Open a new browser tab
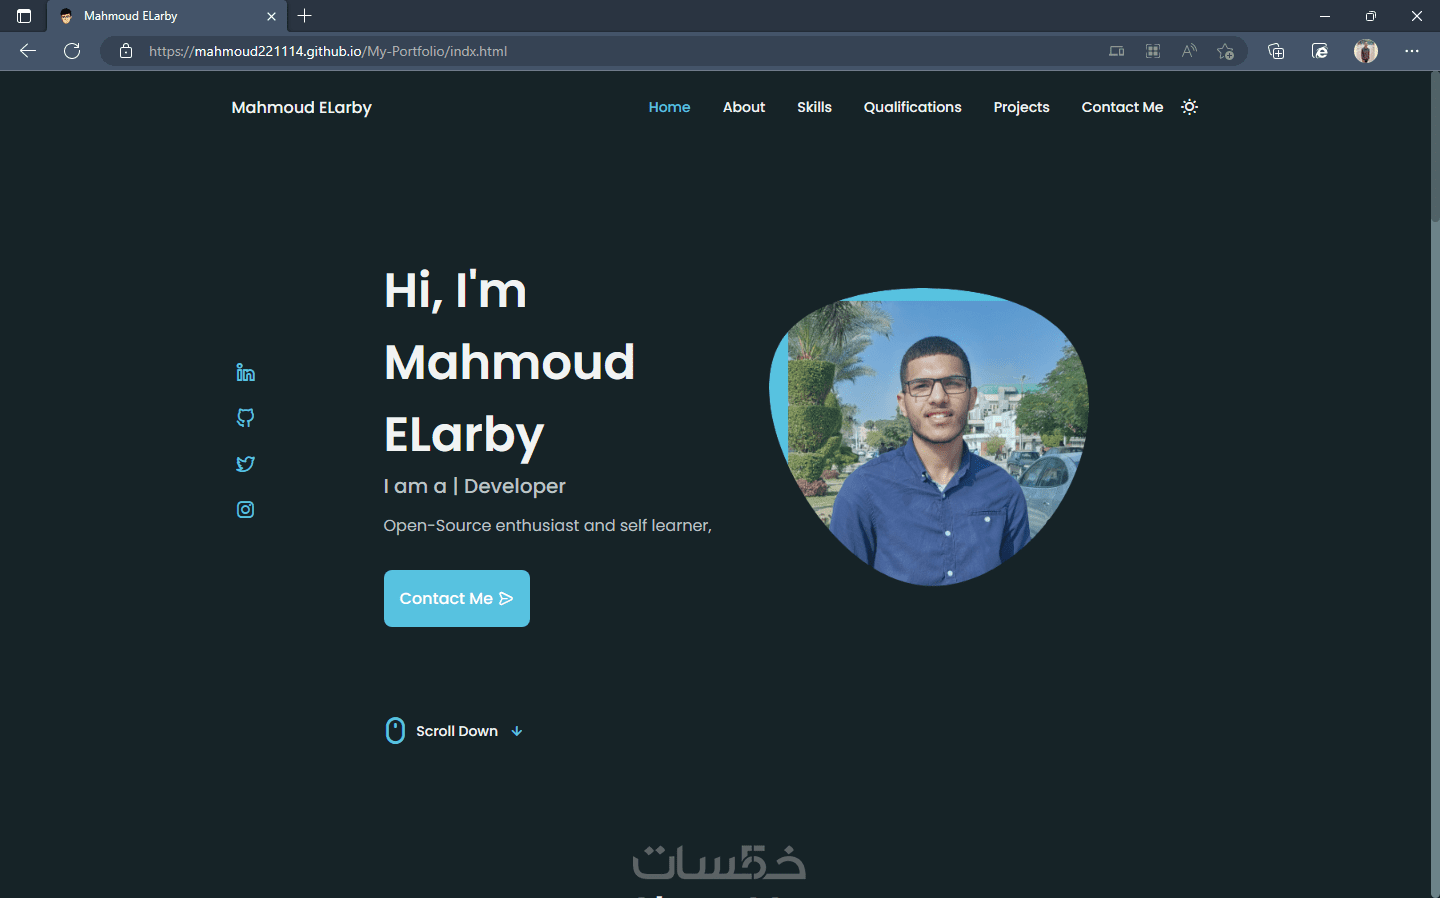 point(305,16)
